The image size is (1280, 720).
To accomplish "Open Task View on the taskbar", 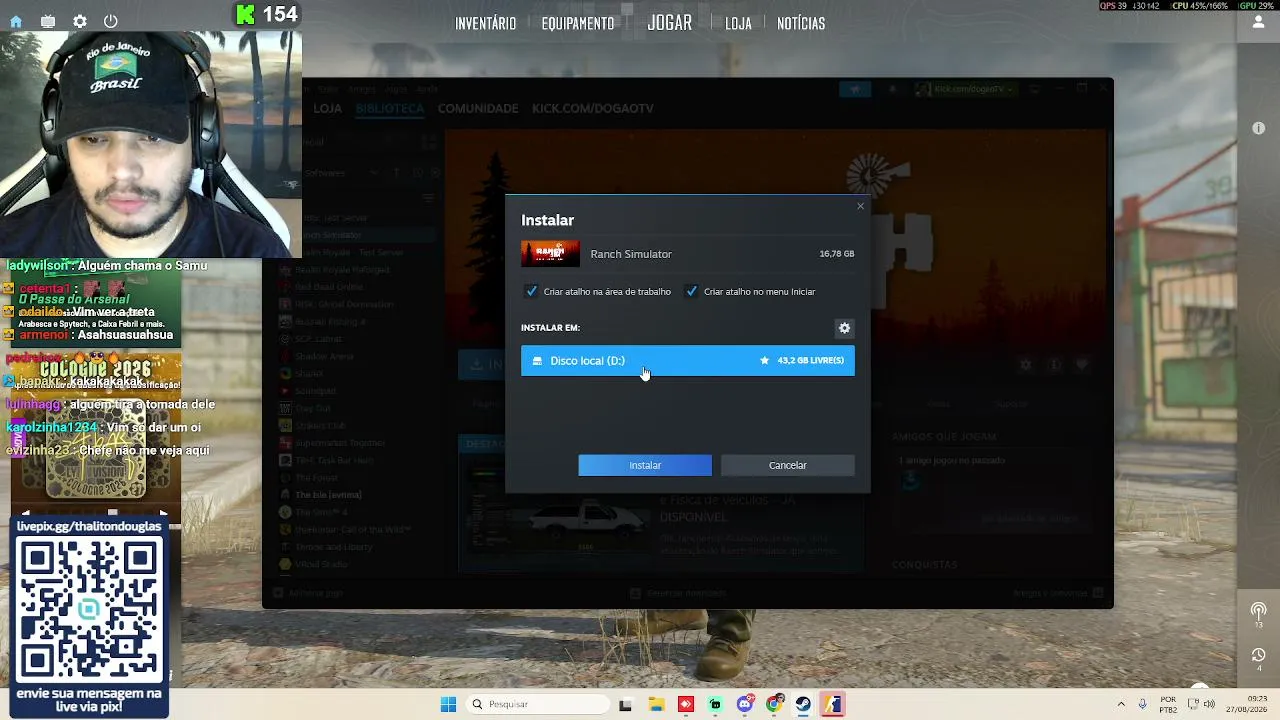I will [x=625, y=704].
